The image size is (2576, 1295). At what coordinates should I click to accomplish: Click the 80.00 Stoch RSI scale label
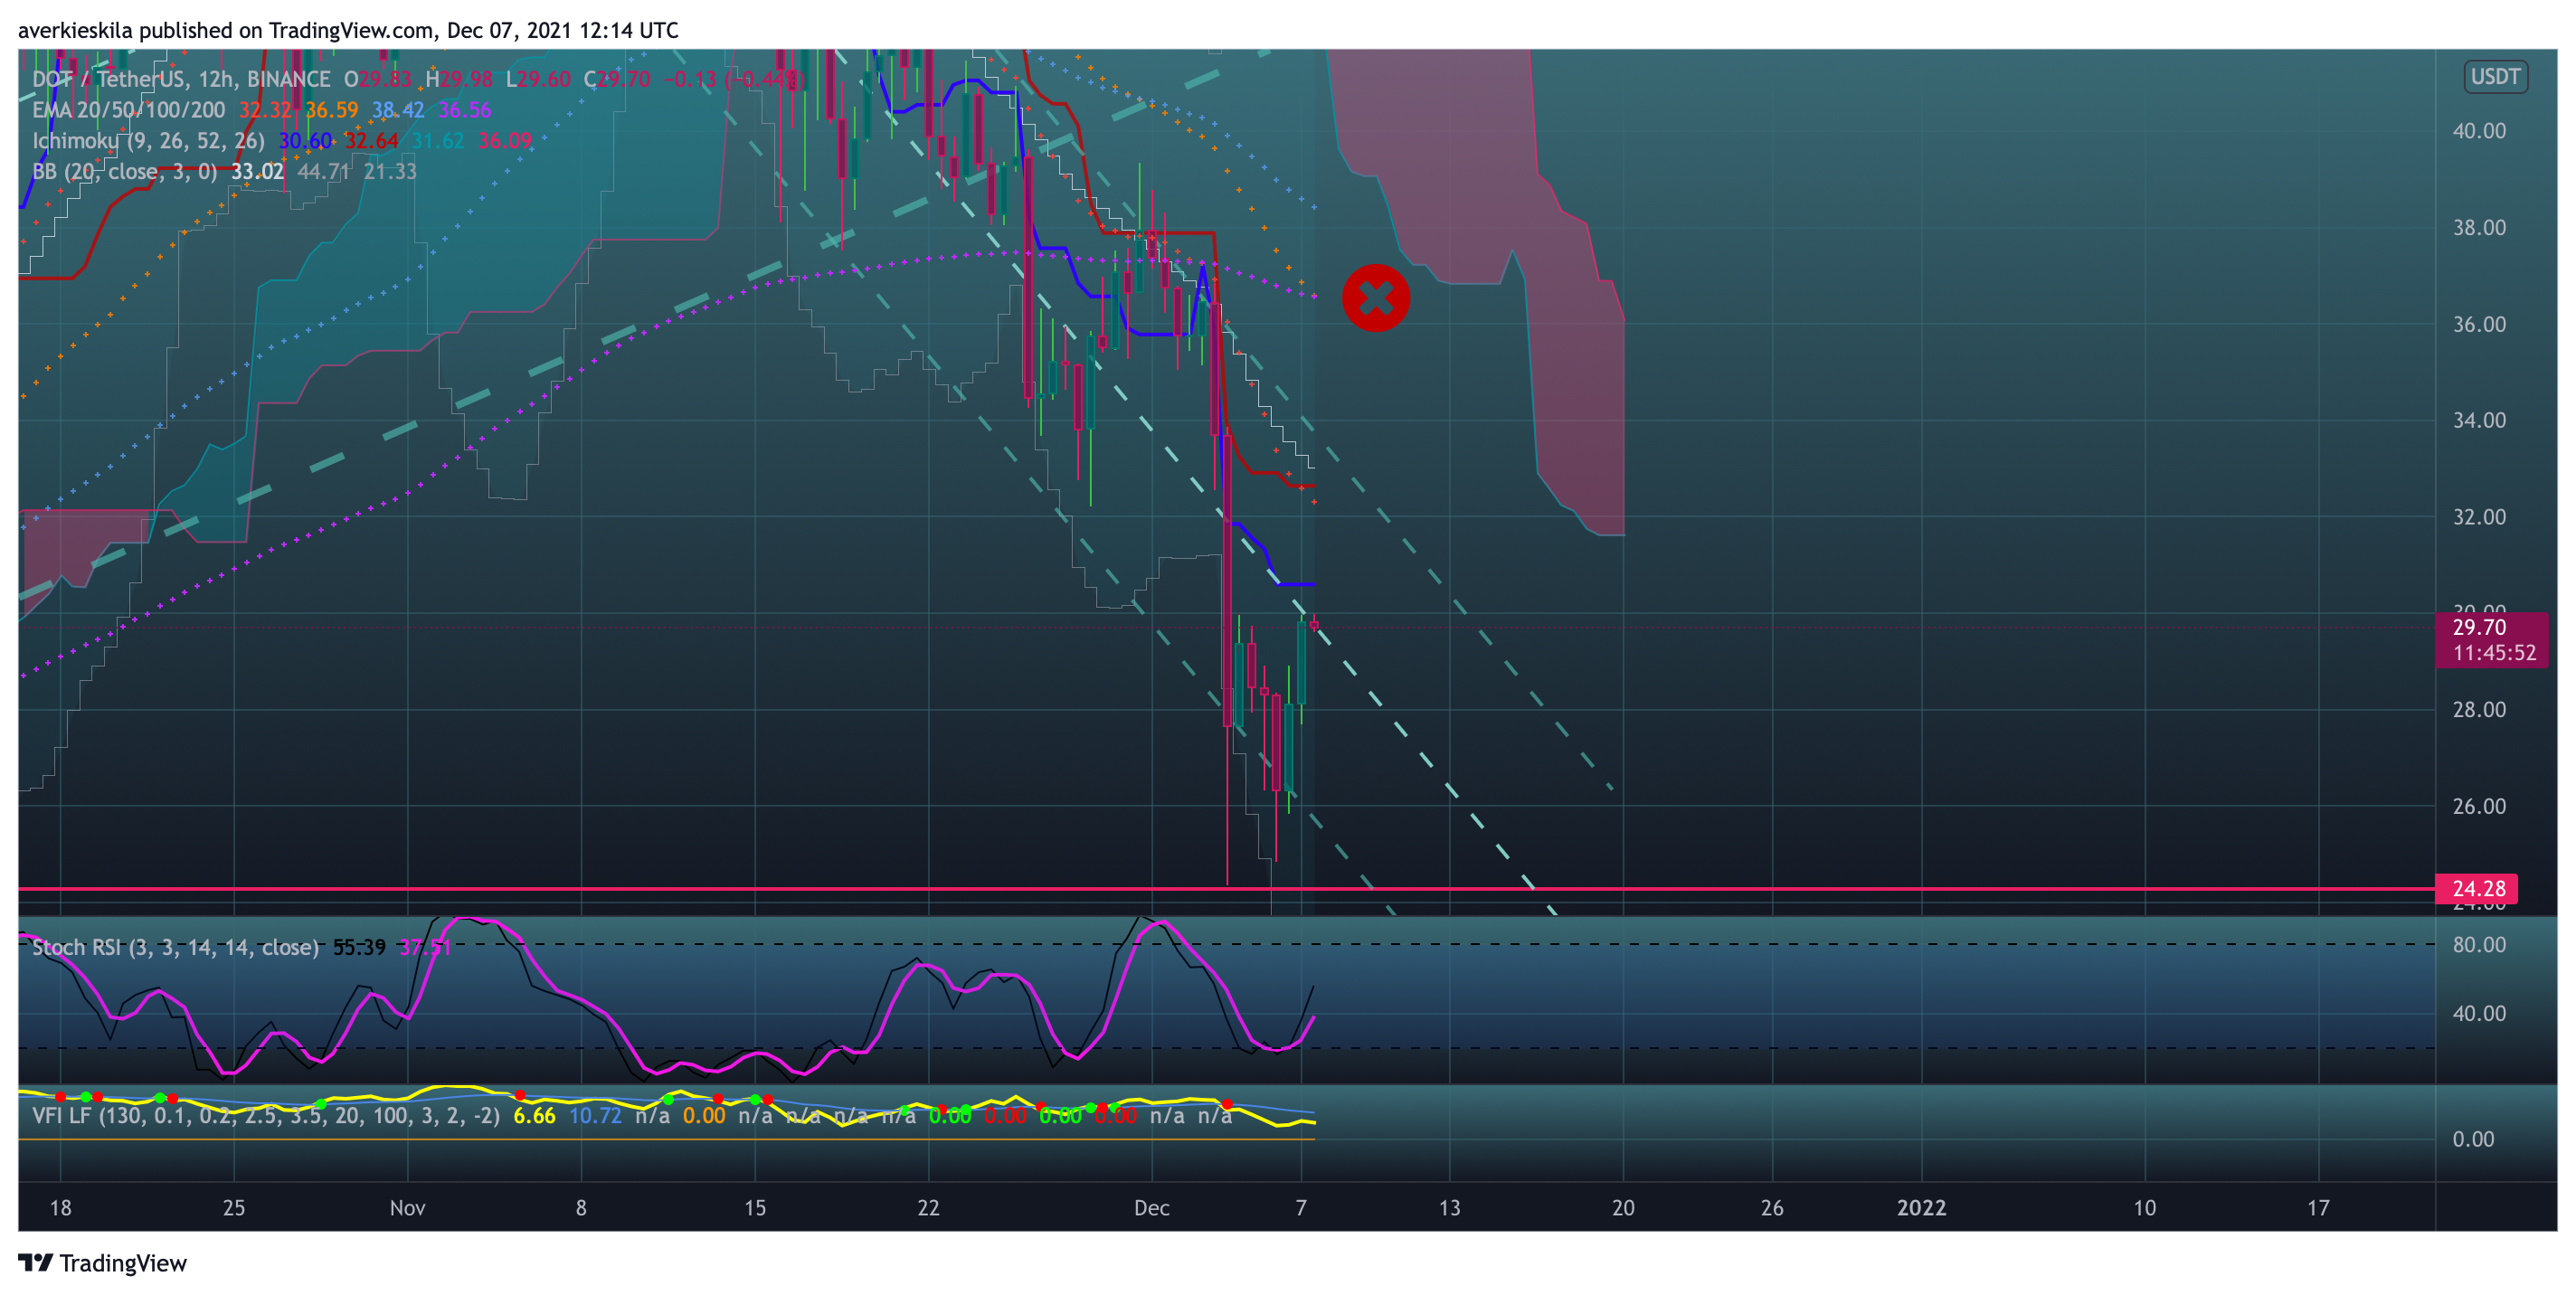click(x=2479, y=945)
